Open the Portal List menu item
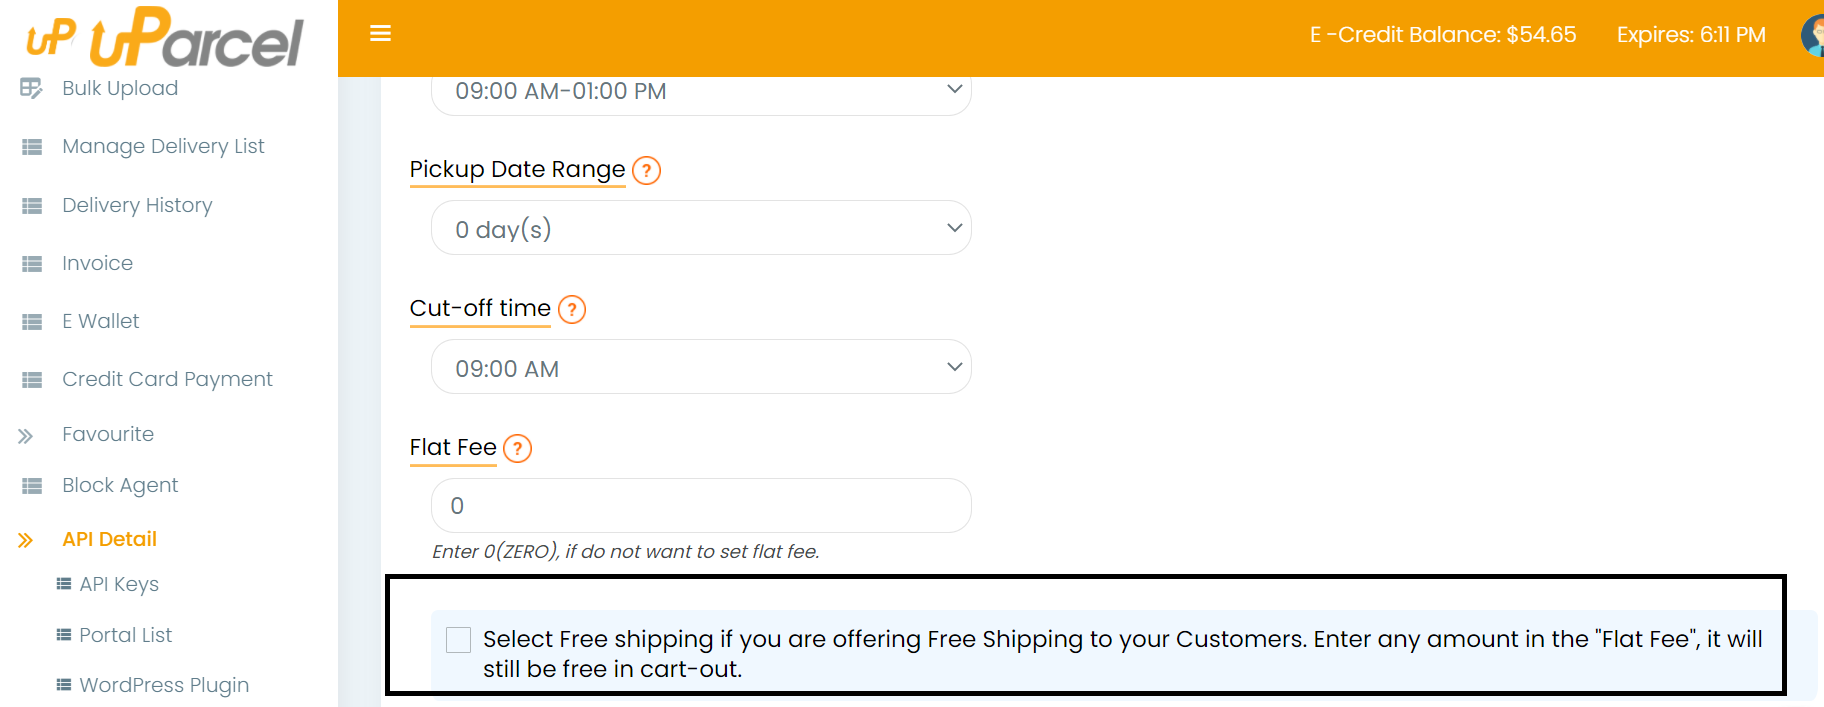Image resolution: width=1824 pixels, height=707 pixels. (125, 635)
